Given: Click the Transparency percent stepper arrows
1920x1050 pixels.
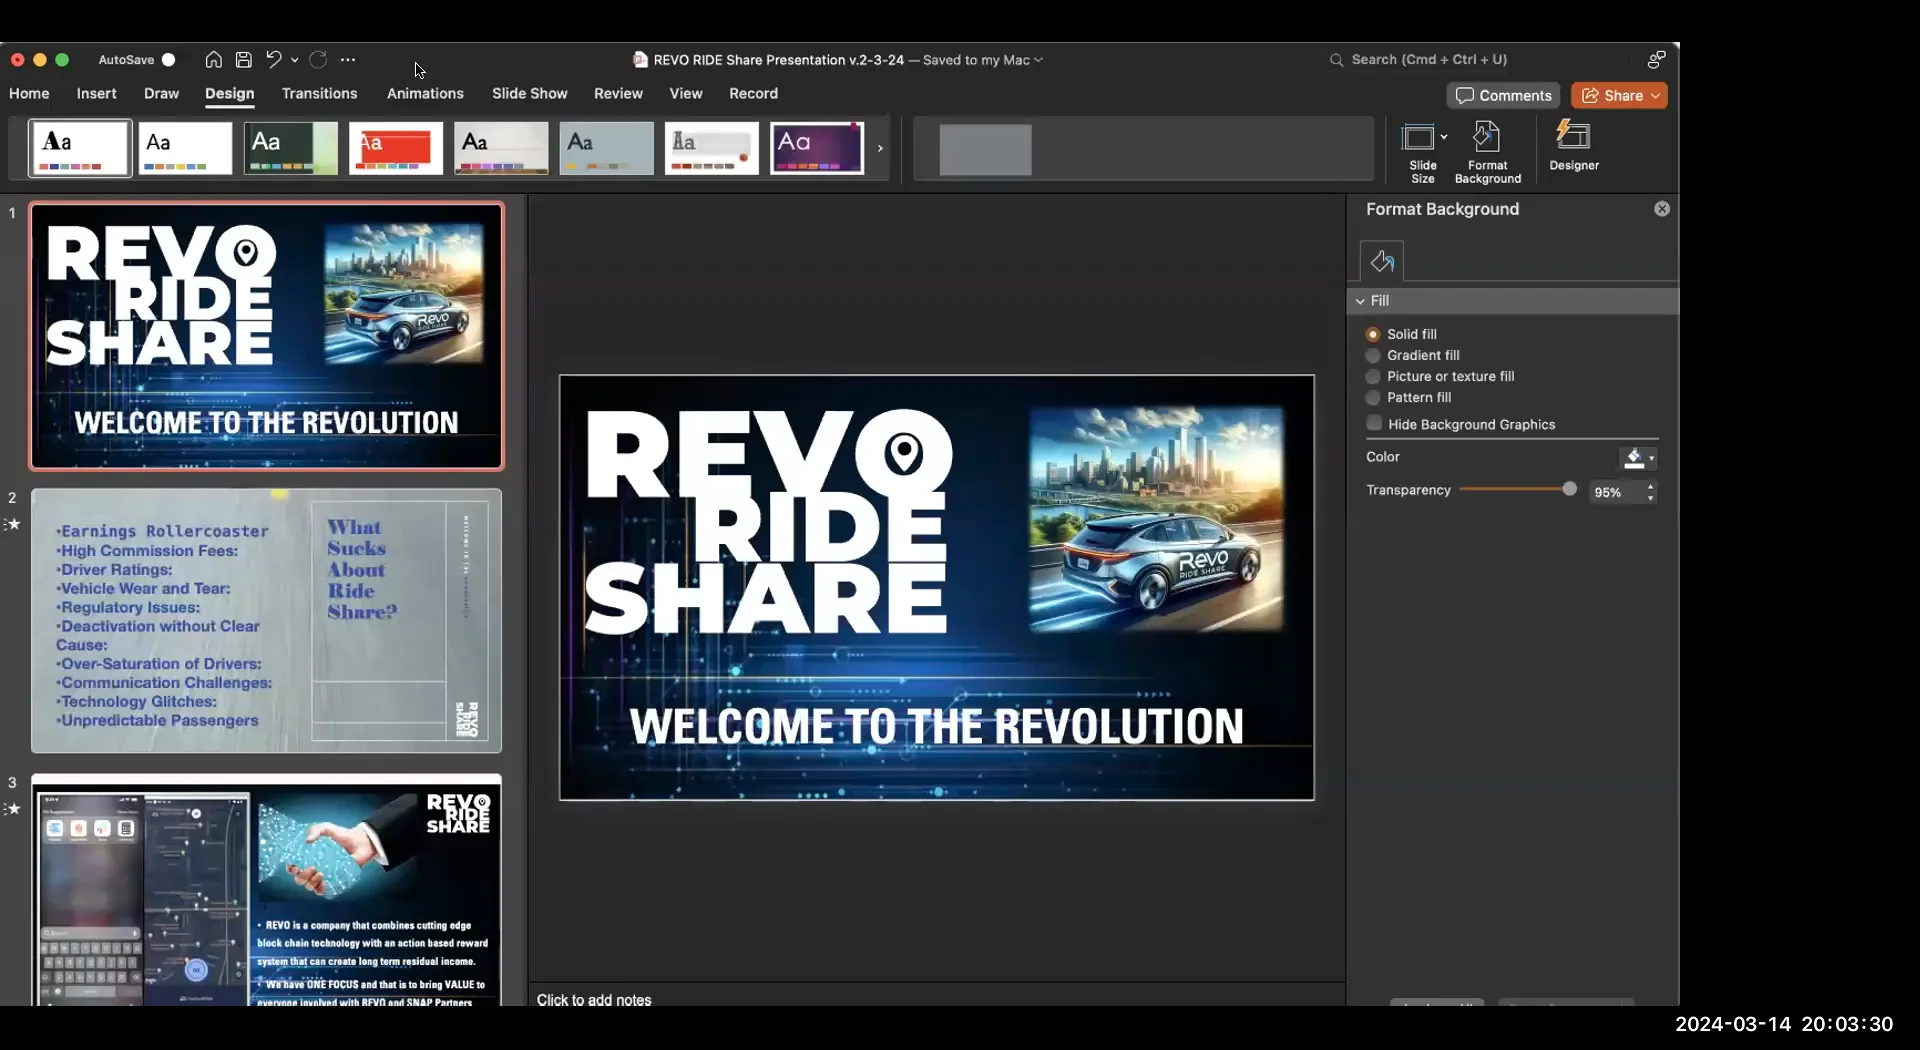Looking at the screenshot, I should [1650, 492].
